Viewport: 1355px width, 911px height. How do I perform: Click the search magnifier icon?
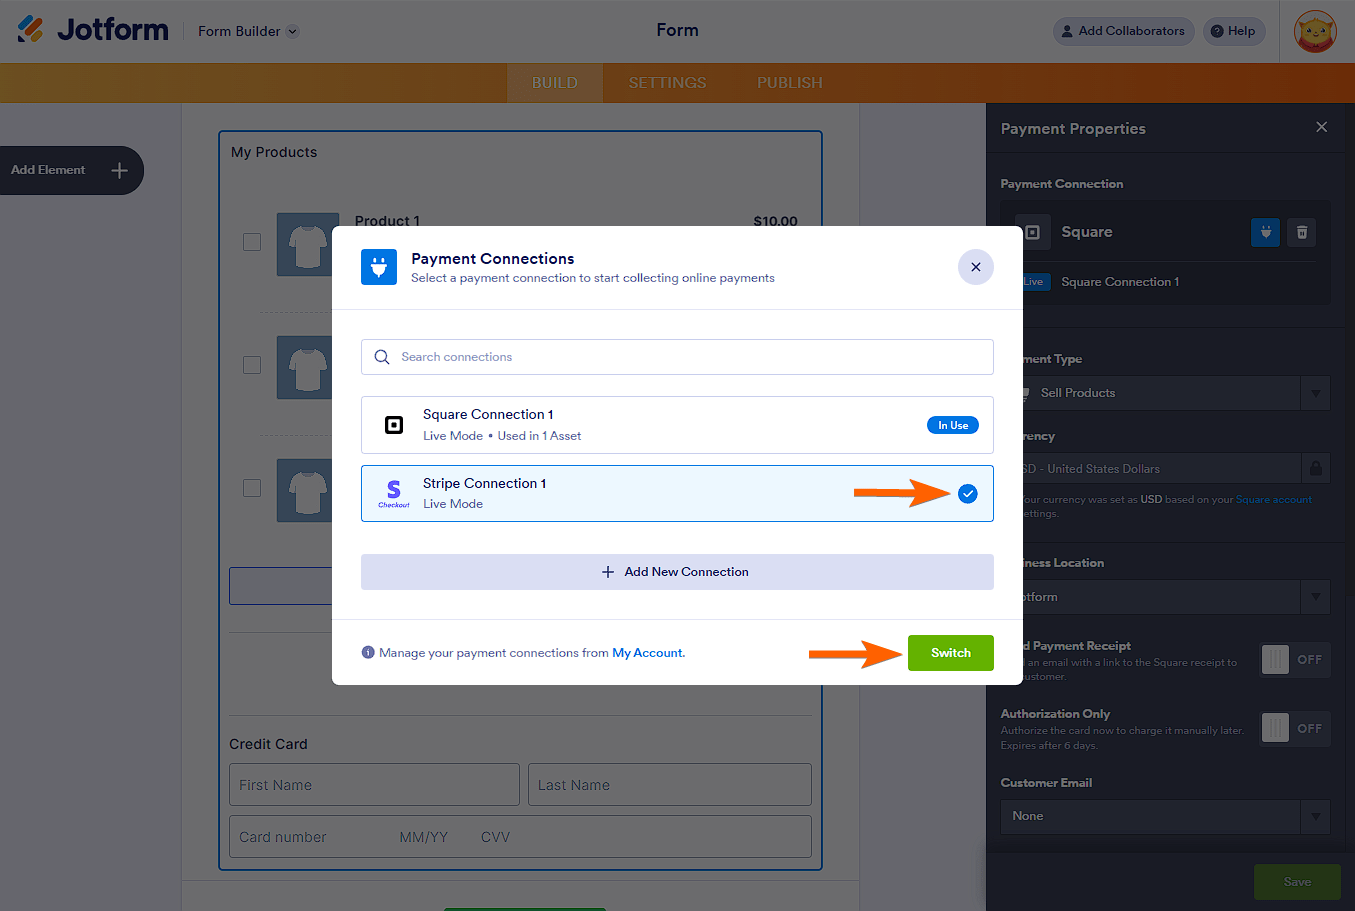[382, 357]
